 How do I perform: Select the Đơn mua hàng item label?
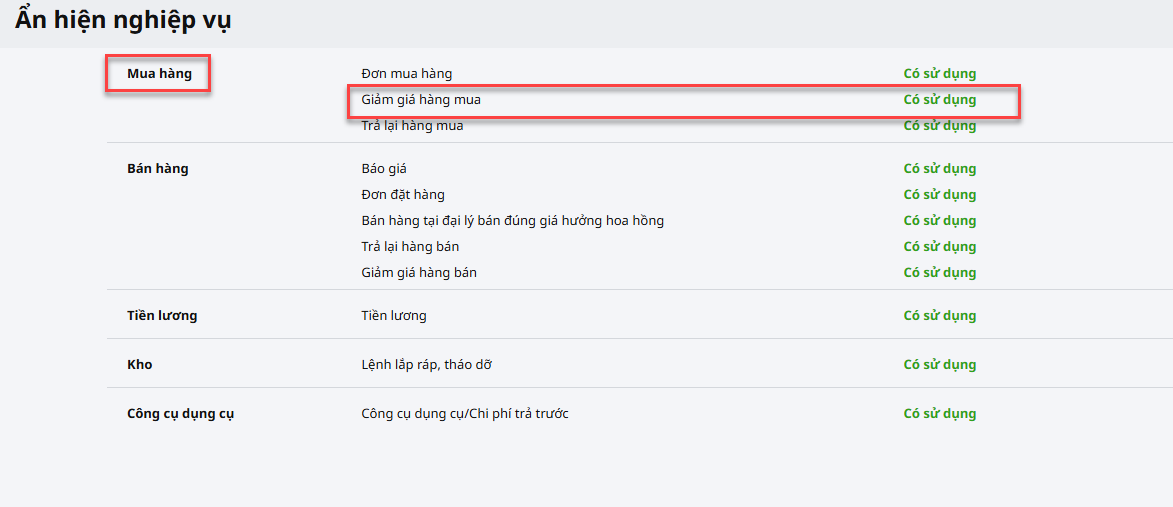406,74
